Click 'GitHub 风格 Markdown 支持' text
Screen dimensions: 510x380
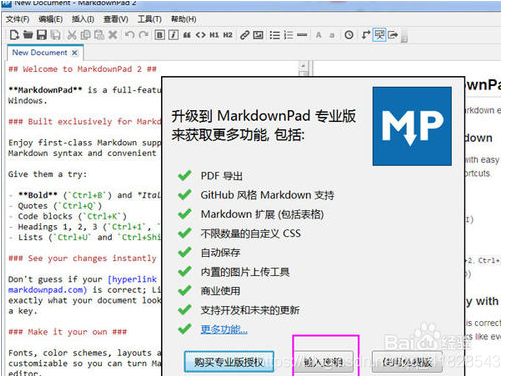pos(267,195)
